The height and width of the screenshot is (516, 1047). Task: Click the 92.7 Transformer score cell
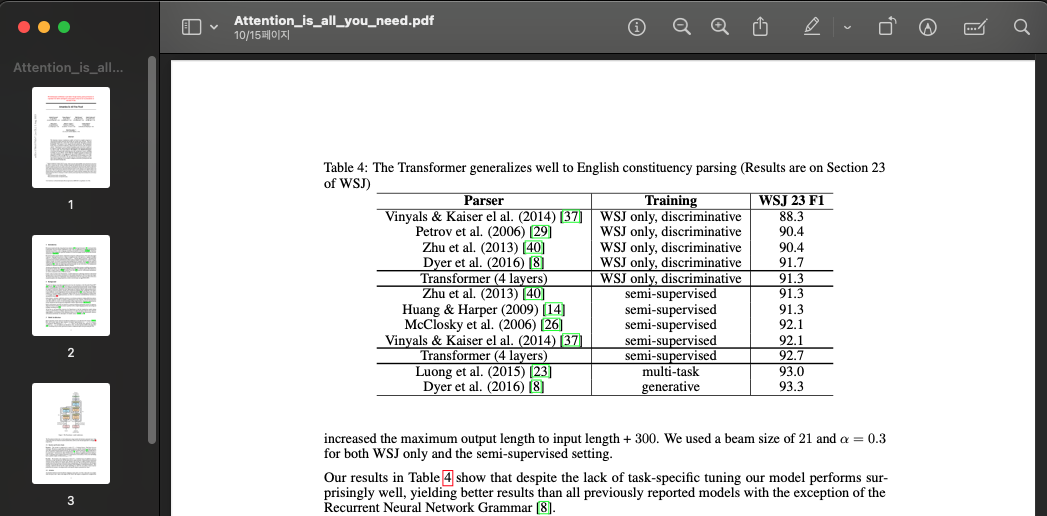tap(792, 356)
